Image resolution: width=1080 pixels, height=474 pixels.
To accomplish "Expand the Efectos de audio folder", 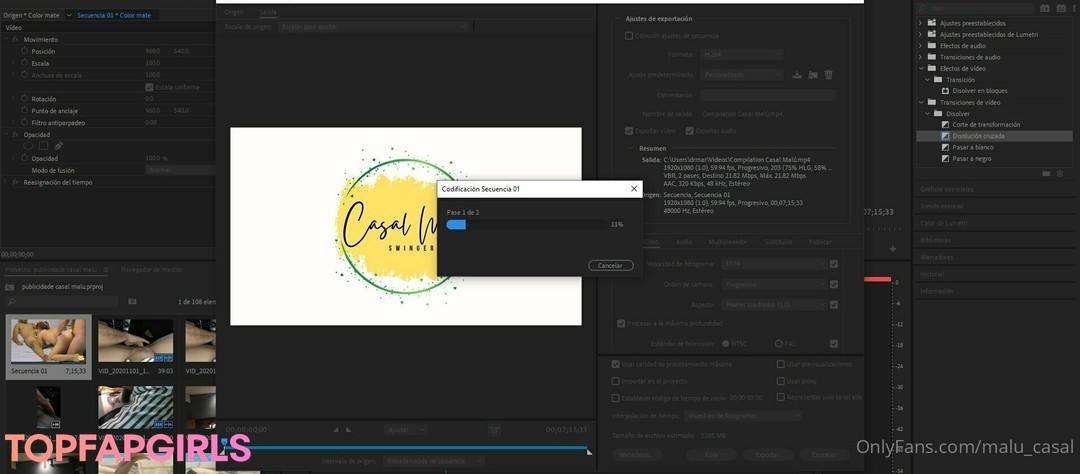I will 921,45.
